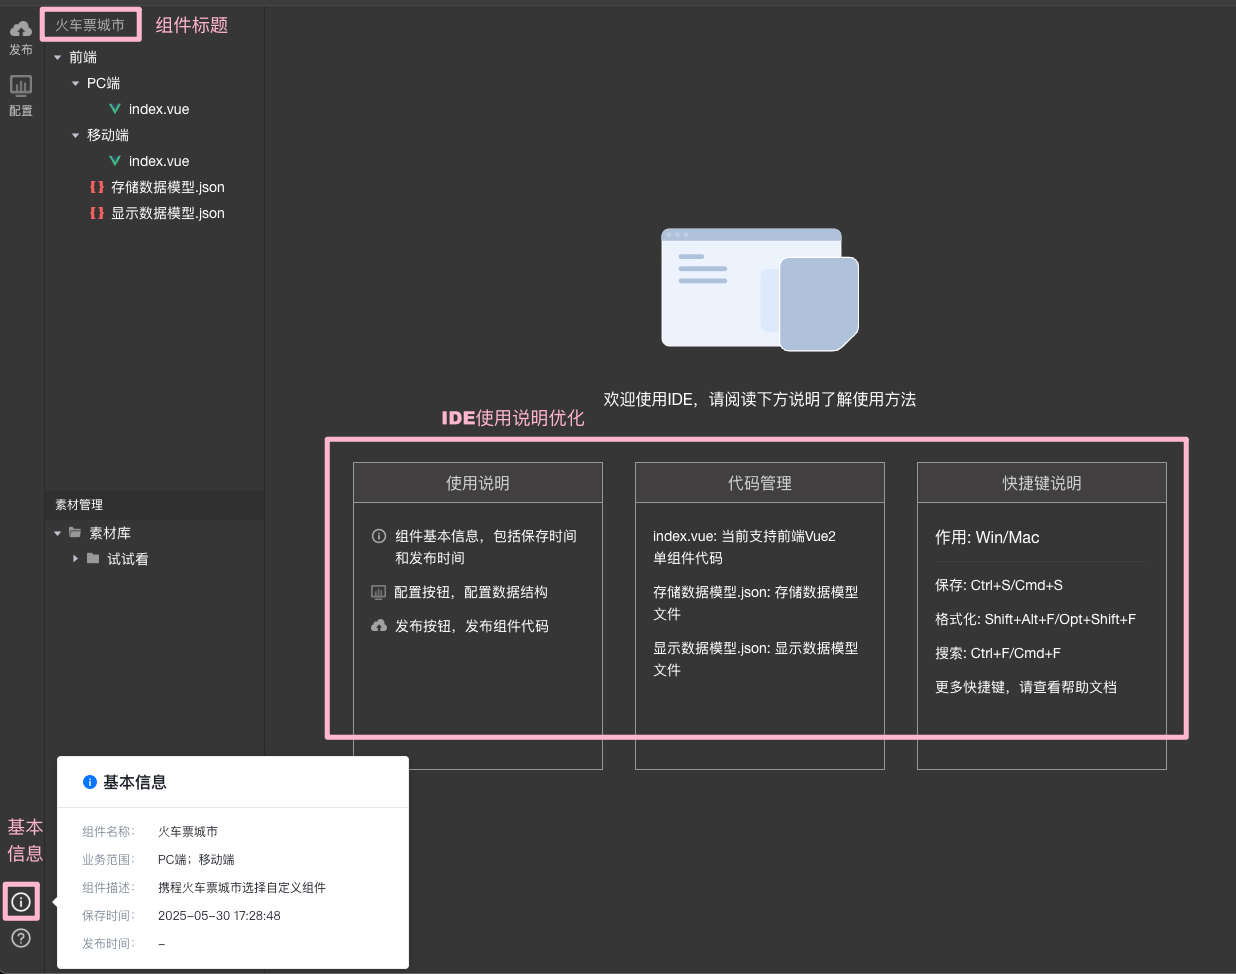Open 存储数据模型.json file
Image resolution: width=1236 pixels, height=974 pixels.
pos(167,187)
